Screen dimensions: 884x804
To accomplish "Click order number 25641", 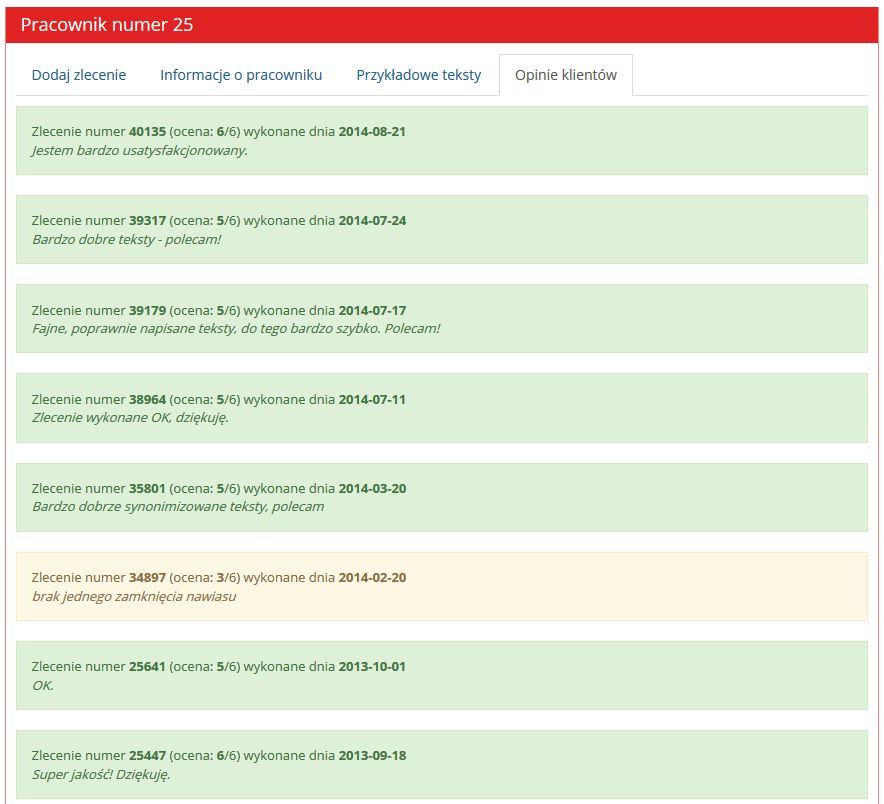I will pos(147,666).
